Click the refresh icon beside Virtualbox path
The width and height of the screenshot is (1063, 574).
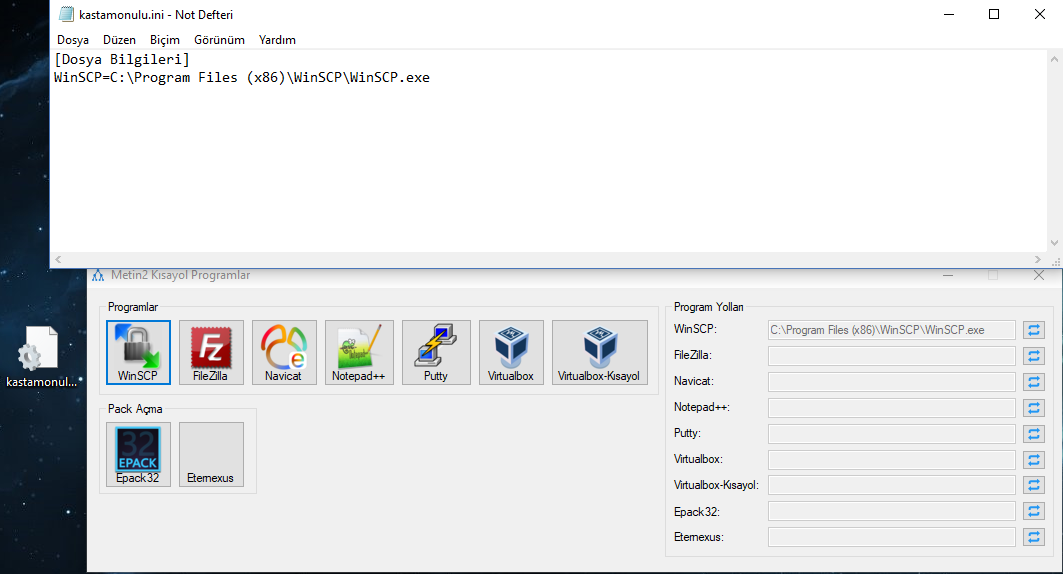1034,460
